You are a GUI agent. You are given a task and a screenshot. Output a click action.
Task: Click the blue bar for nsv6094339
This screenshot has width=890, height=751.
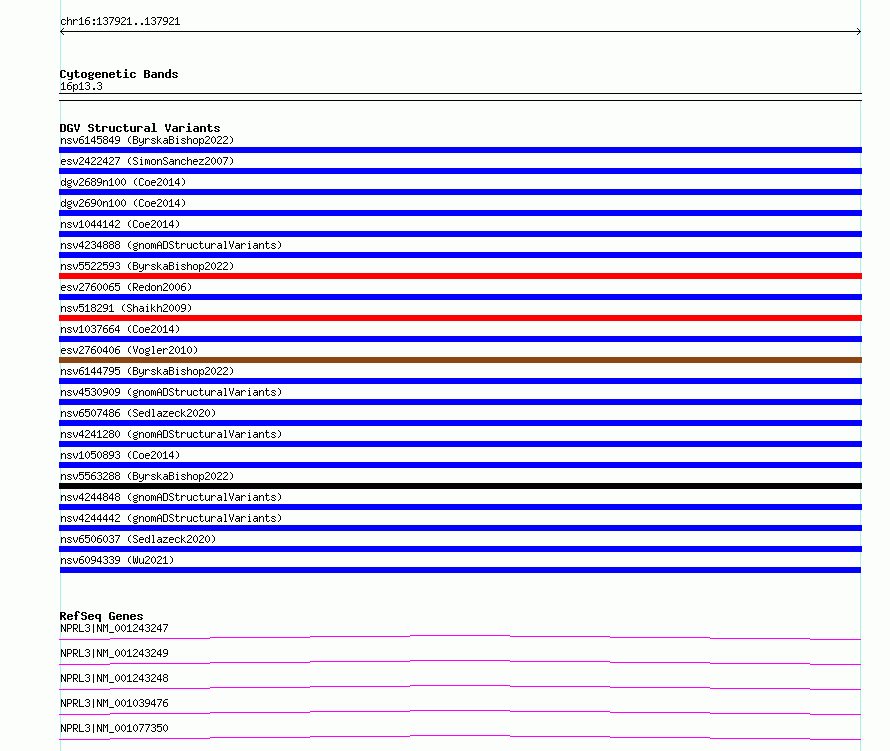click(460, 570)
